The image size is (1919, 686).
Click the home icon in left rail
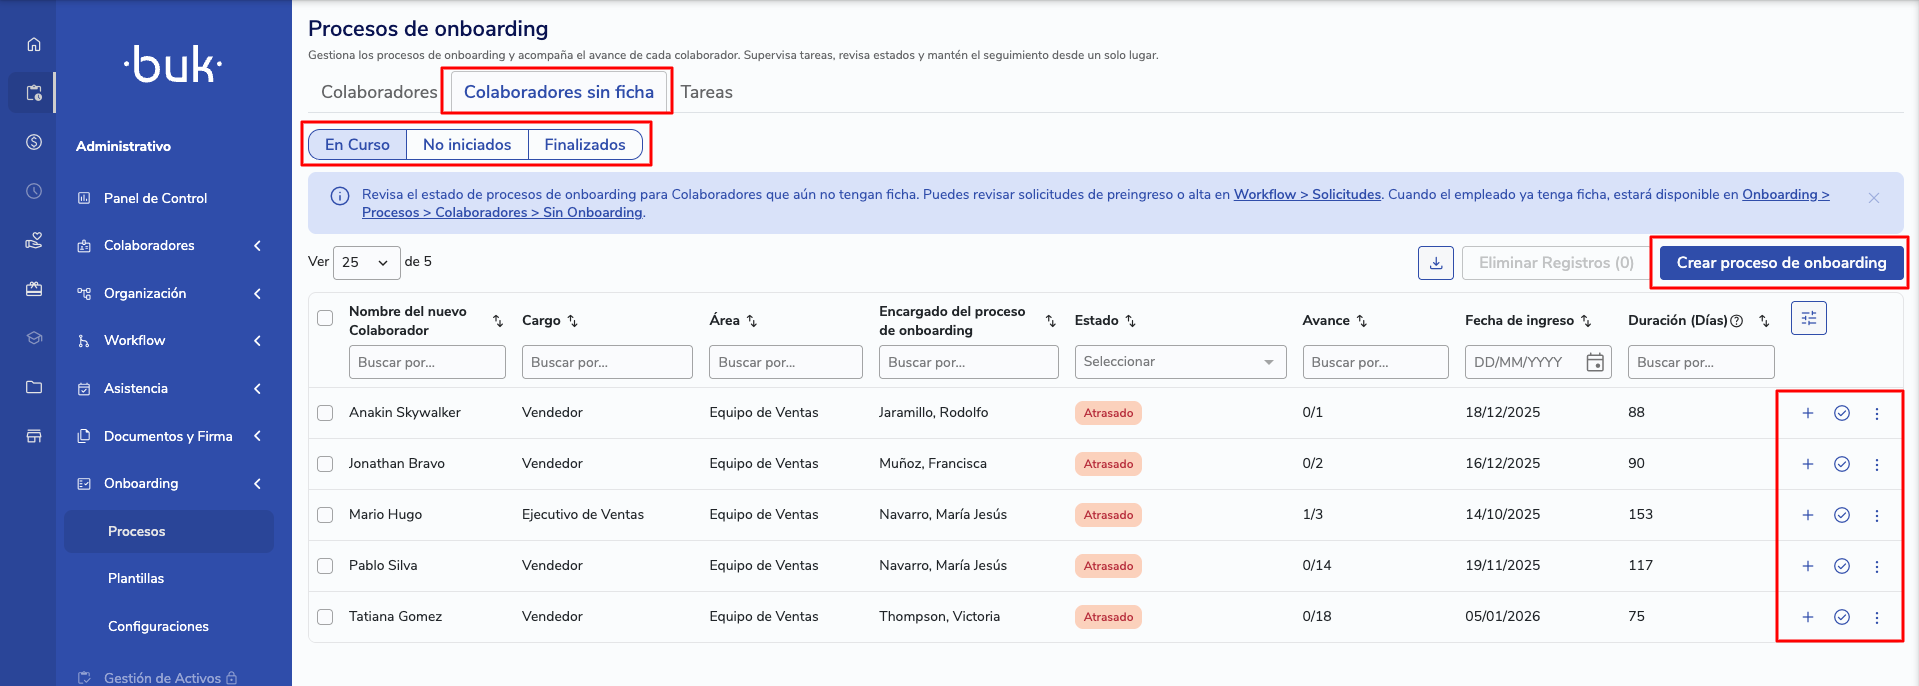34,45
